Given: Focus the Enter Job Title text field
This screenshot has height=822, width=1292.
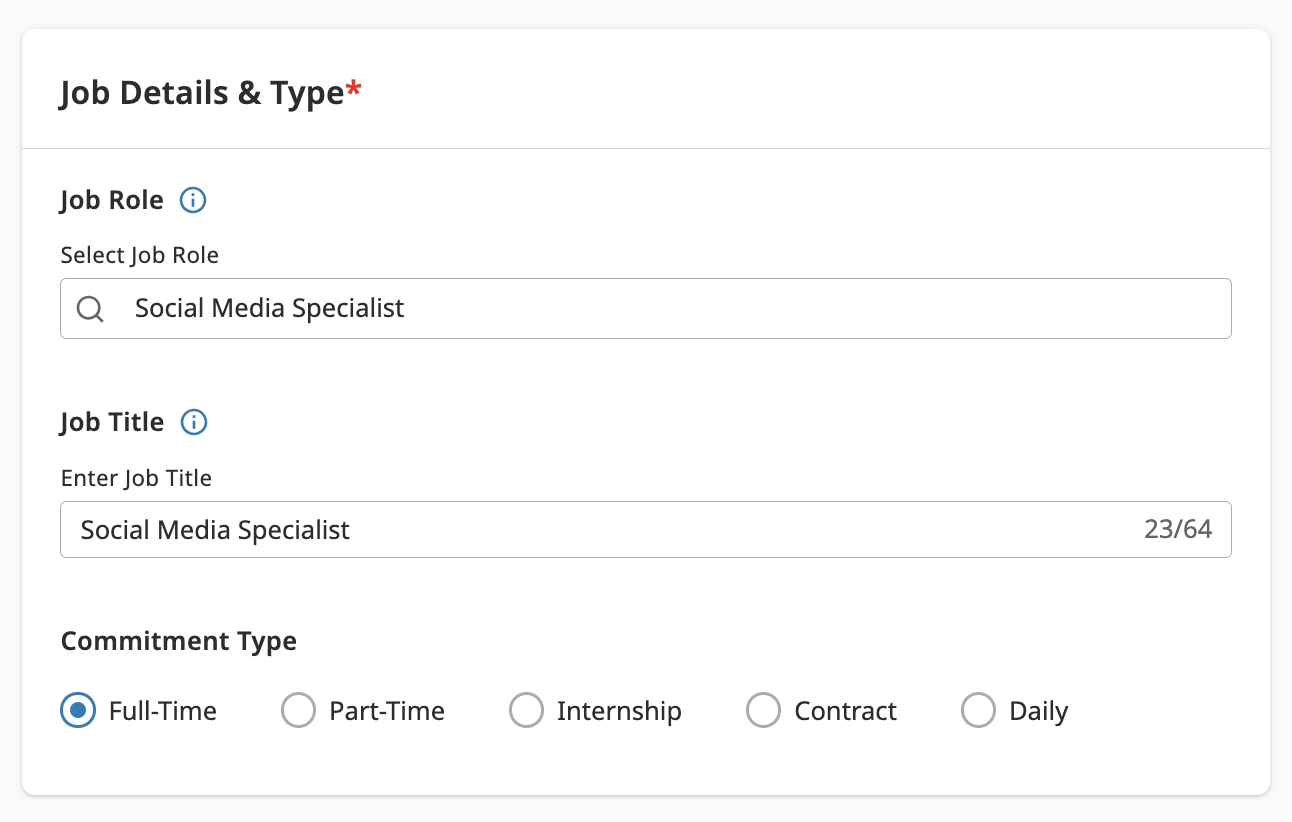Looking at the screenshot, I should 646,529.
